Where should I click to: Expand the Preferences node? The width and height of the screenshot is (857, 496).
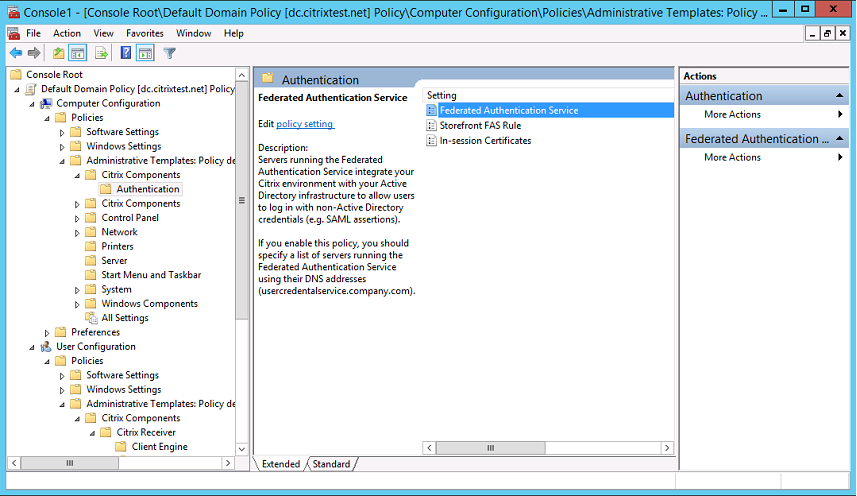pos(47,333)
